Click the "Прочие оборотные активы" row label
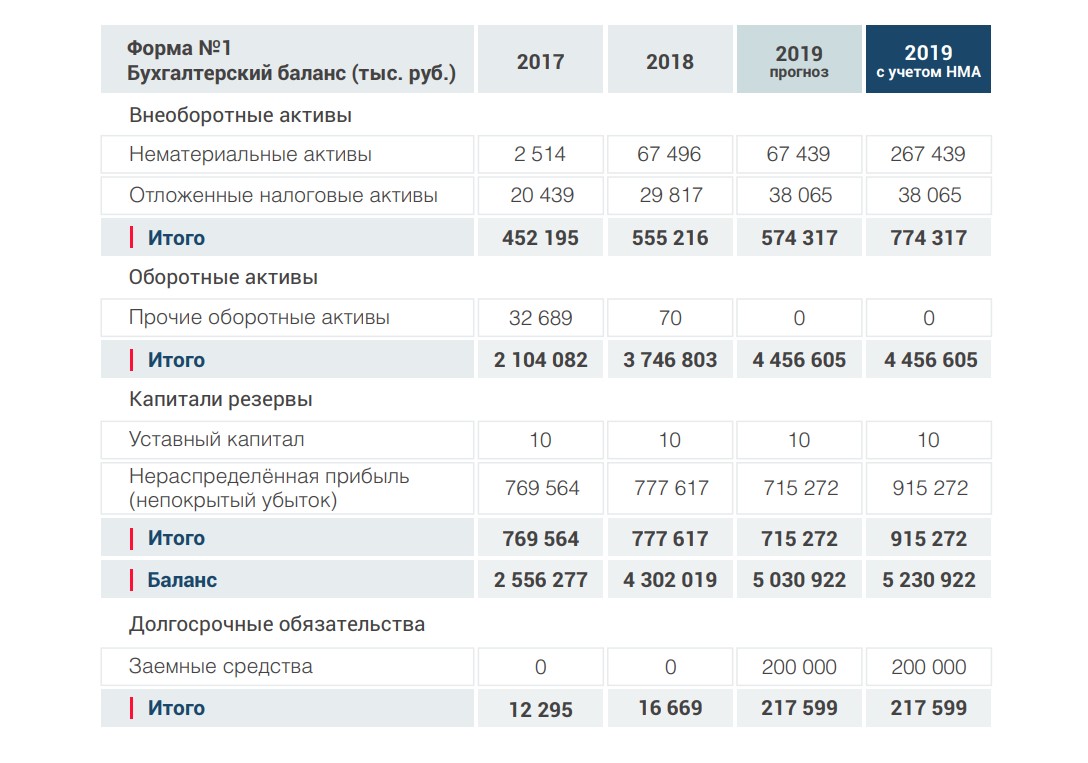The image size is (1088, 763). coord(259,318)
